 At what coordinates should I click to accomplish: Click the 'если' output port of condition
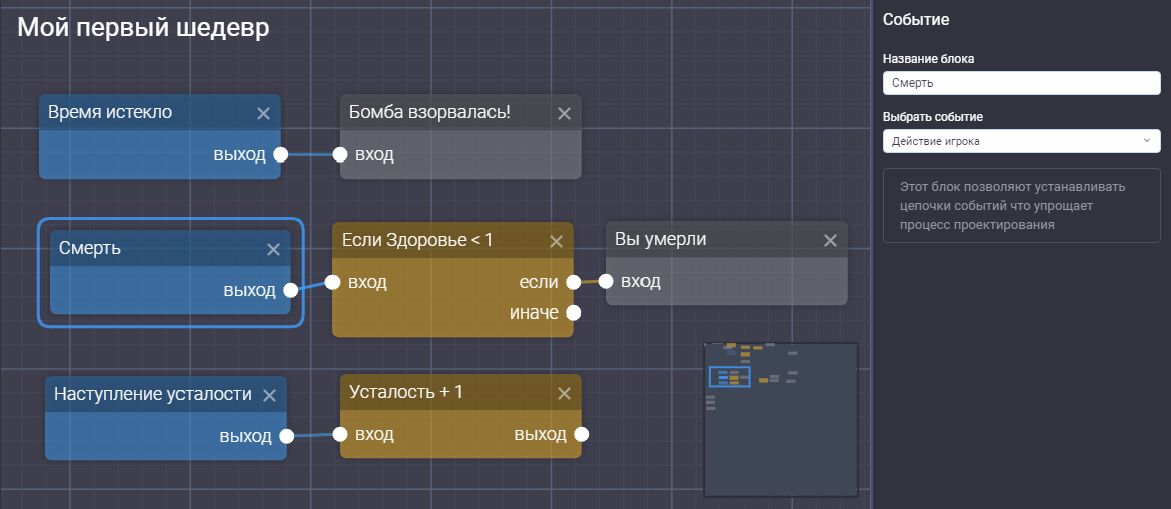[x=574, y=282]
